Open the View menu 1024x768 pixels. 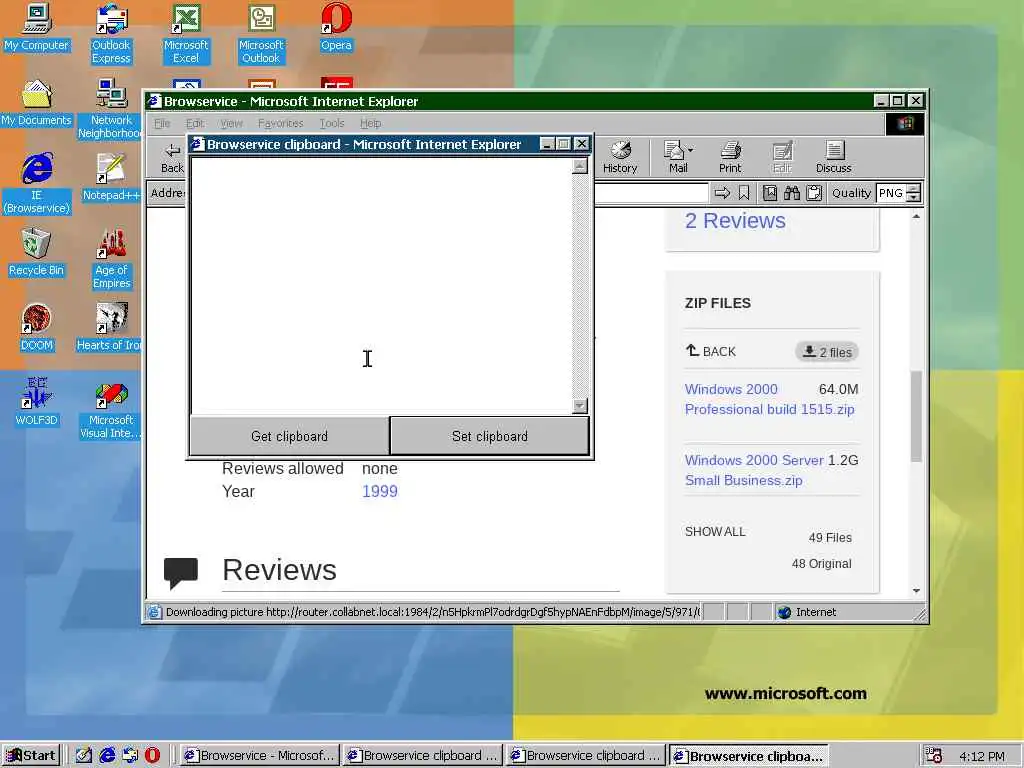pyautogui.click(x=231, y=123)
